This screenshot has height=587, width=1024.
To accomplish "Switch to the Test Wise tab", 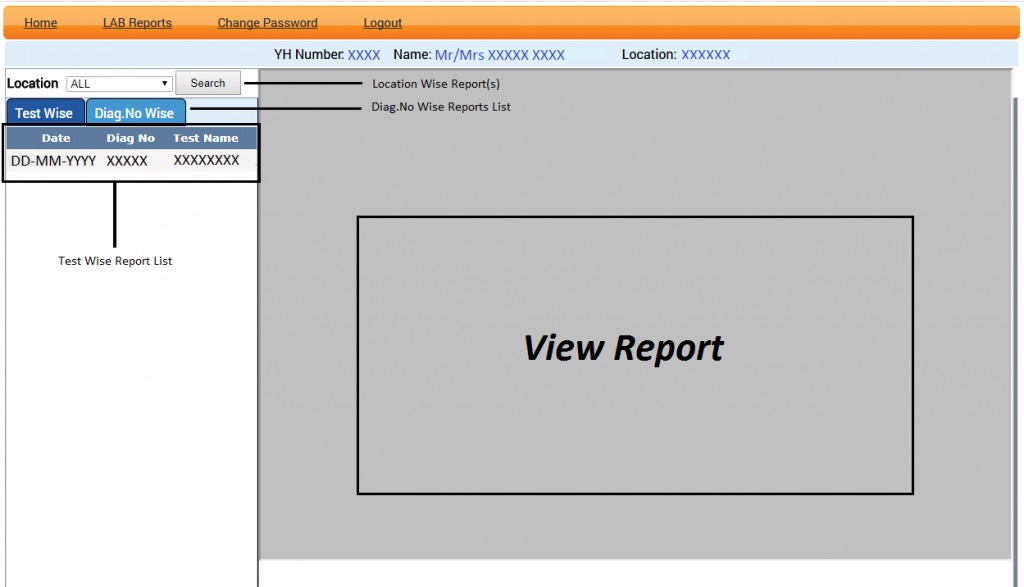I will [44, 113].
